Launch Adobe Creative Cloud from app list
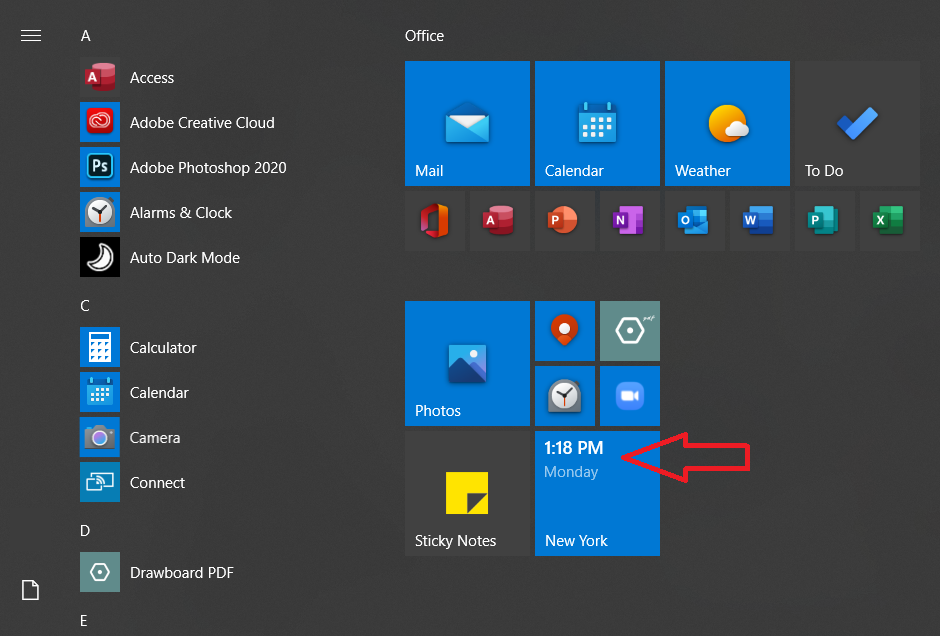940x636 pixels. tap(100, 122)
